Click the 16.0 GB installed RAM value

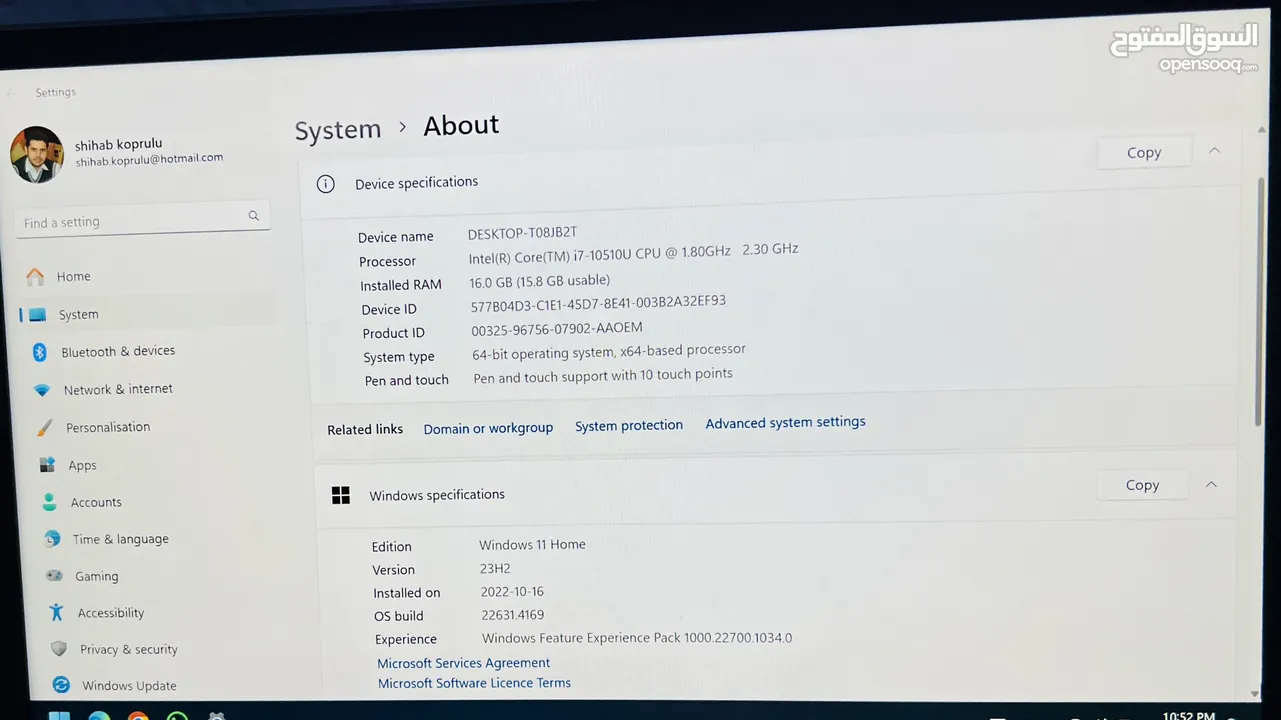click(540, 282)
